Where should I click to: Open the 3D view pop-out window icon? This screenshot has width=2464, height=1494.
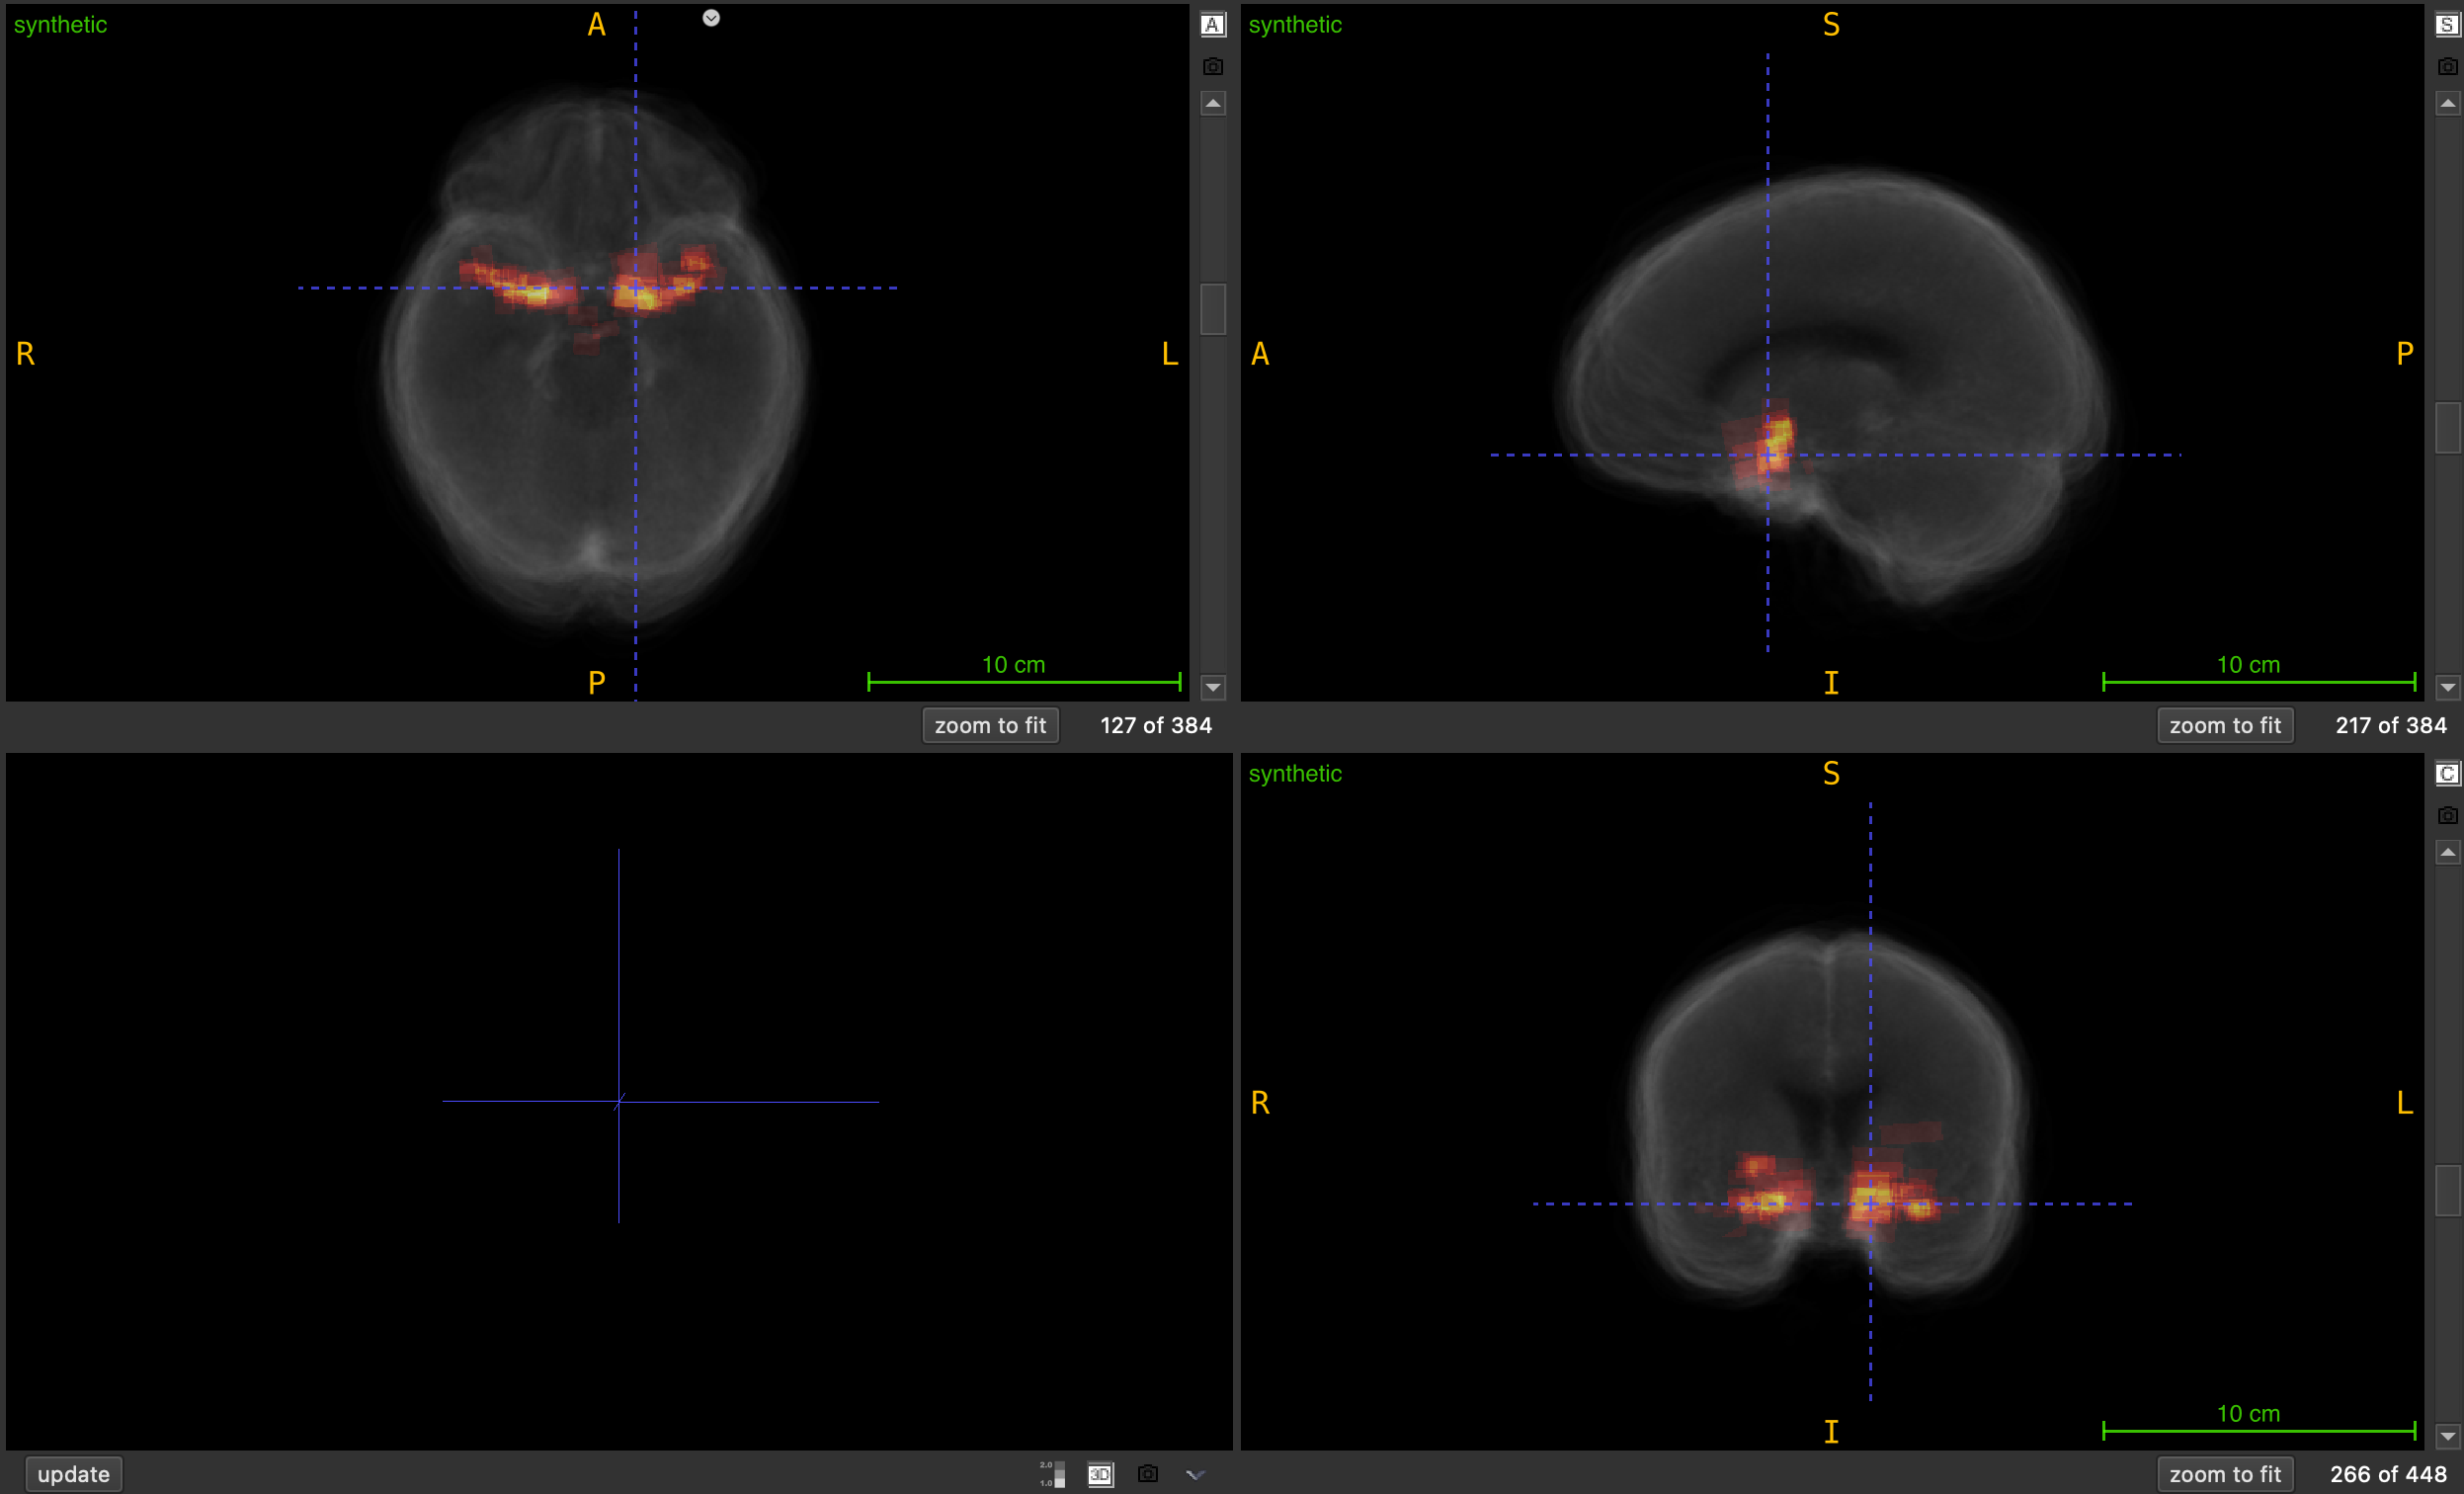pos(1099,1473)
